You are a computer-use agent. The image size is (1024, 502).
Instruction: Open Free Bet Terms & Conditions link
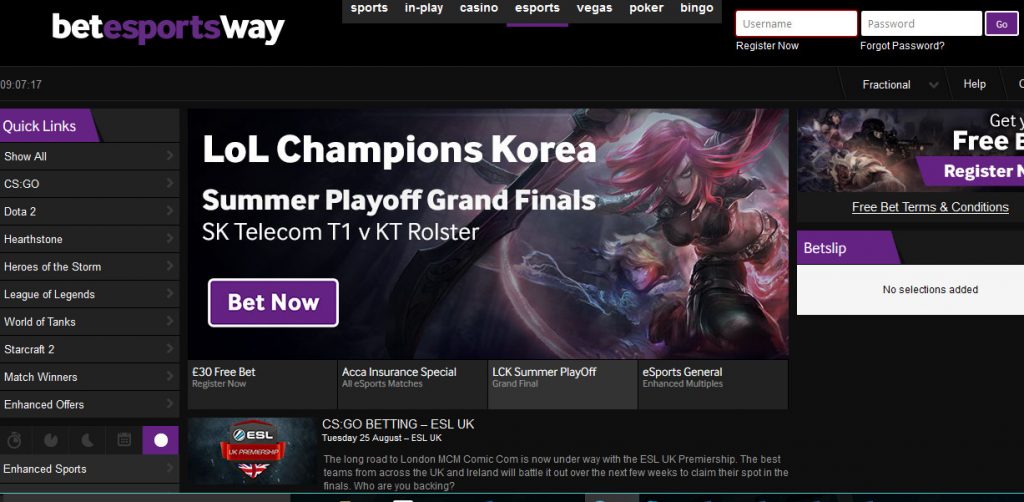coord(930,207)
